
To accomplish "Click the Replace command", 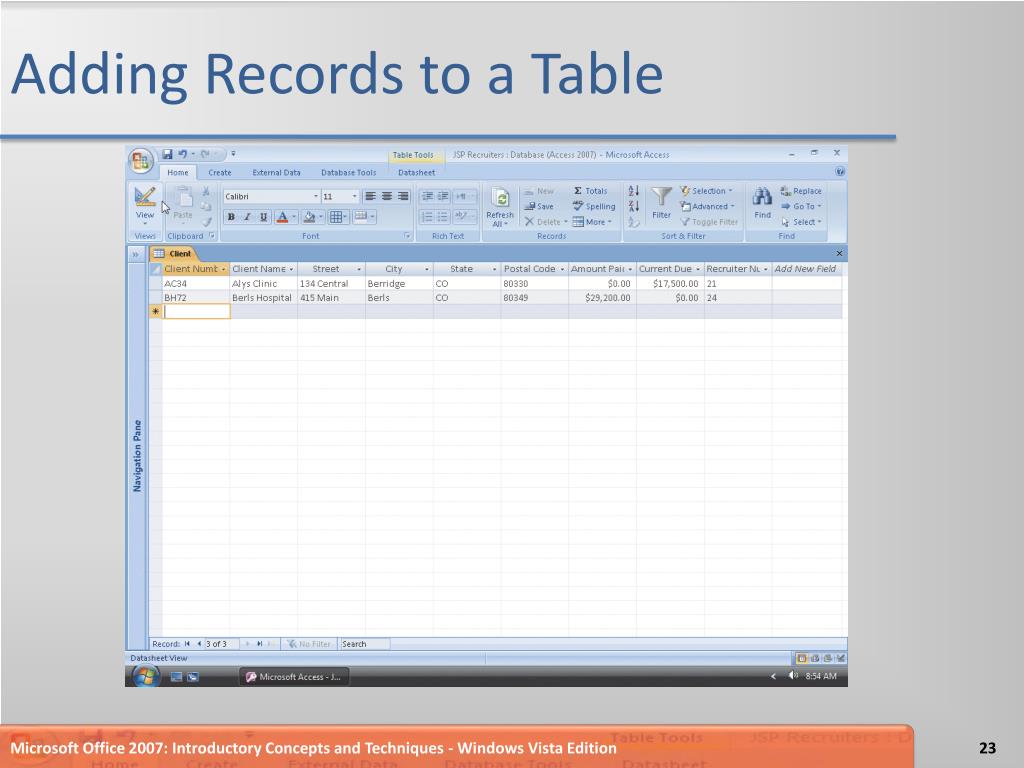I will click(801, 191).
